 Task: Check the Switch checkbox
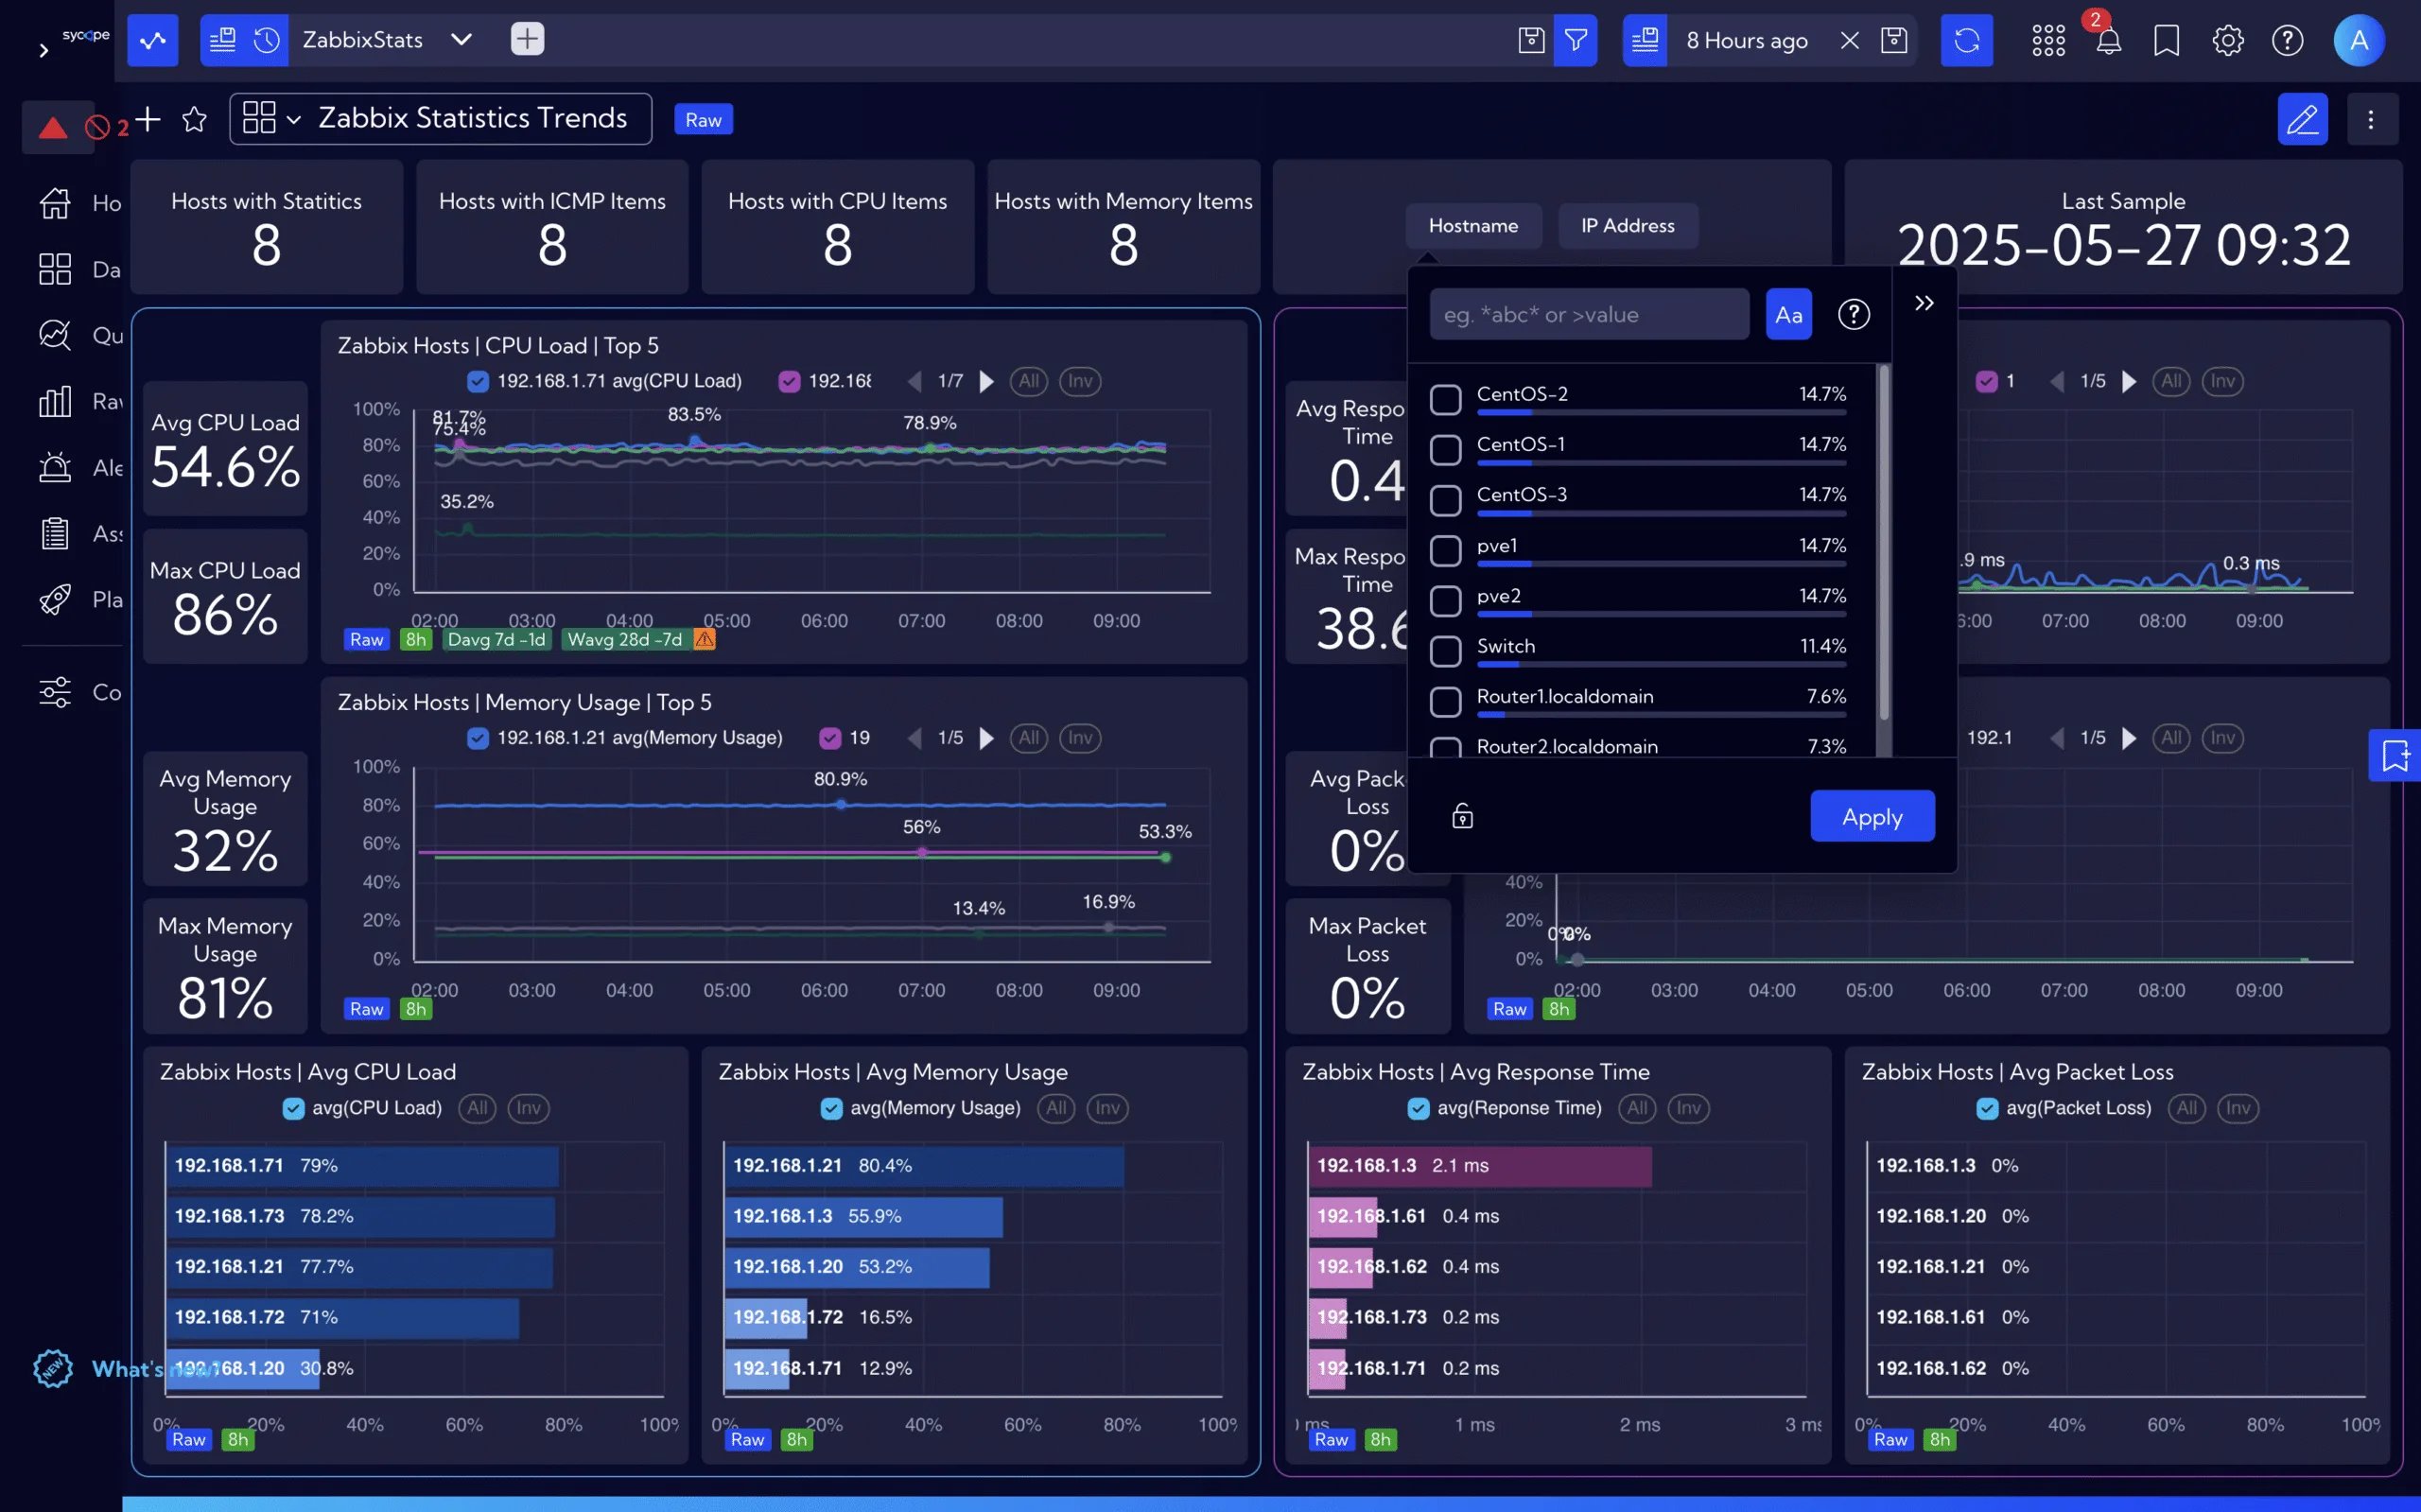pyautogui.click(x=1445, y=651)
